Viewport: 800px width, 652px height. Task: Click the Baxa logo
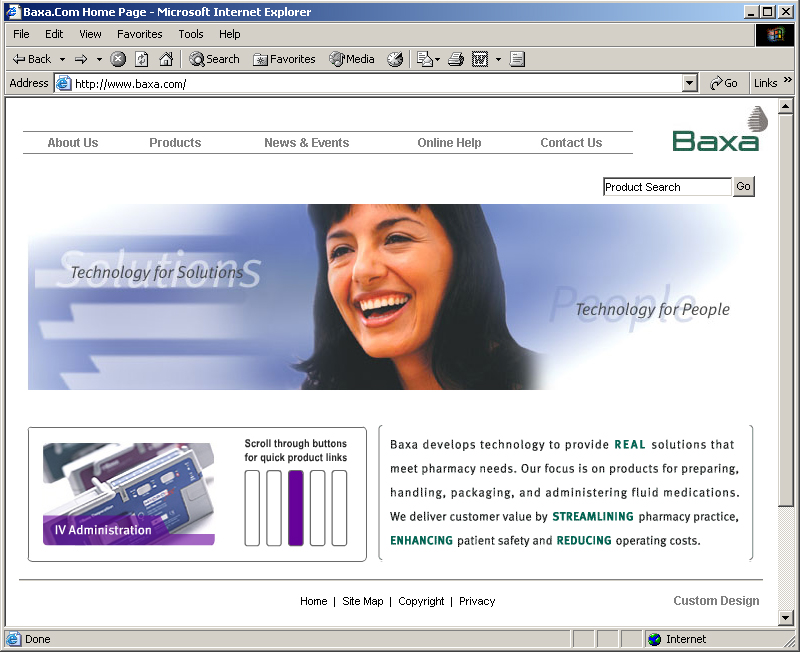coord(719,129)
